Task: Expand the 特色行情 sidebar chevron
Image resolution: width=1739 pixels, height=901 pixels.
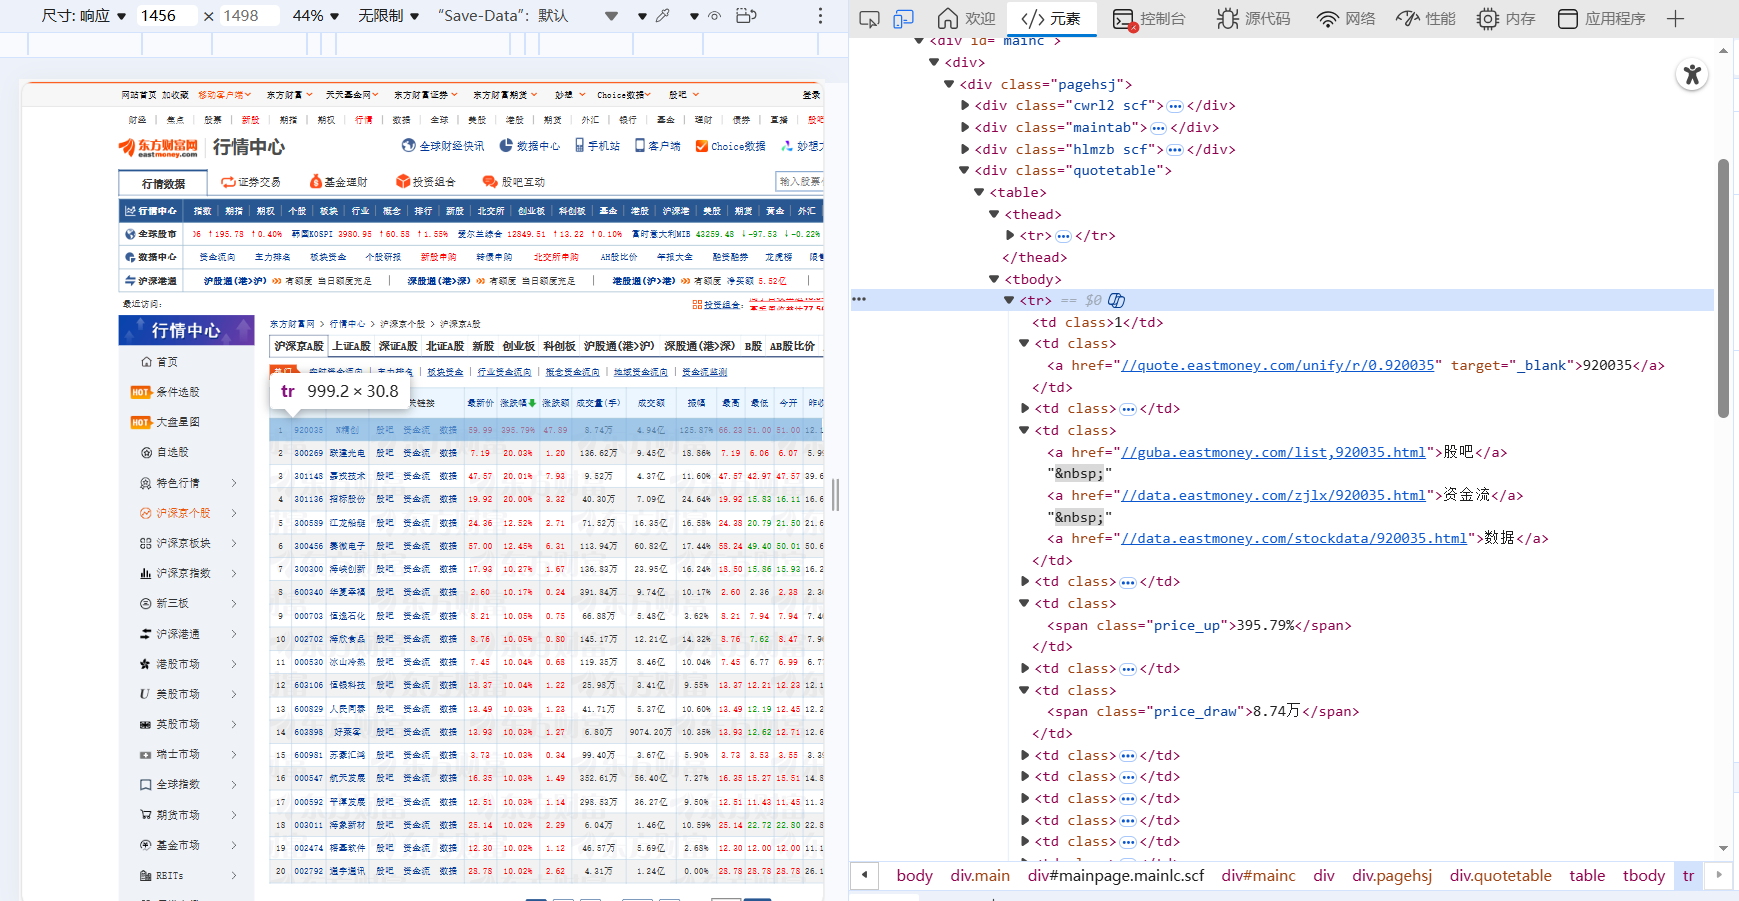Action: coord(234,483)
